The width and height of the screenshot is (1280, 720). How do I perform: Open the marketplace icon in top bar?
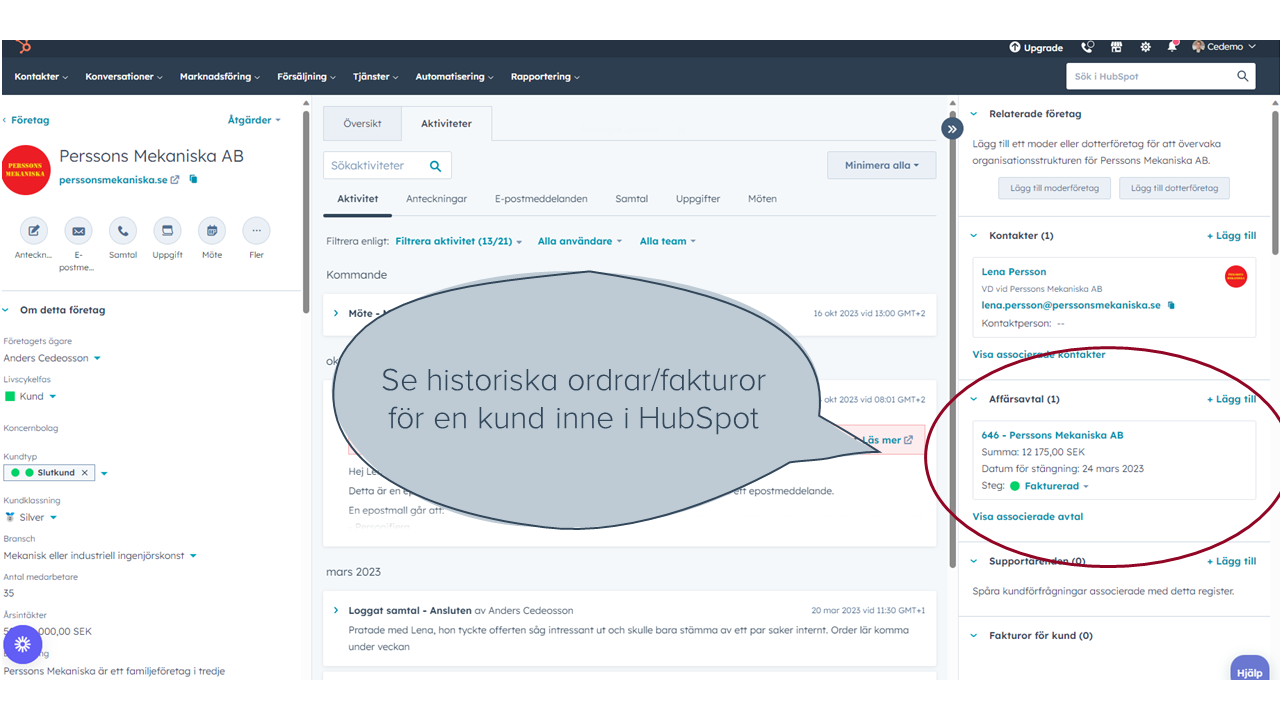pyautogui.click(x=1116, y=47)
